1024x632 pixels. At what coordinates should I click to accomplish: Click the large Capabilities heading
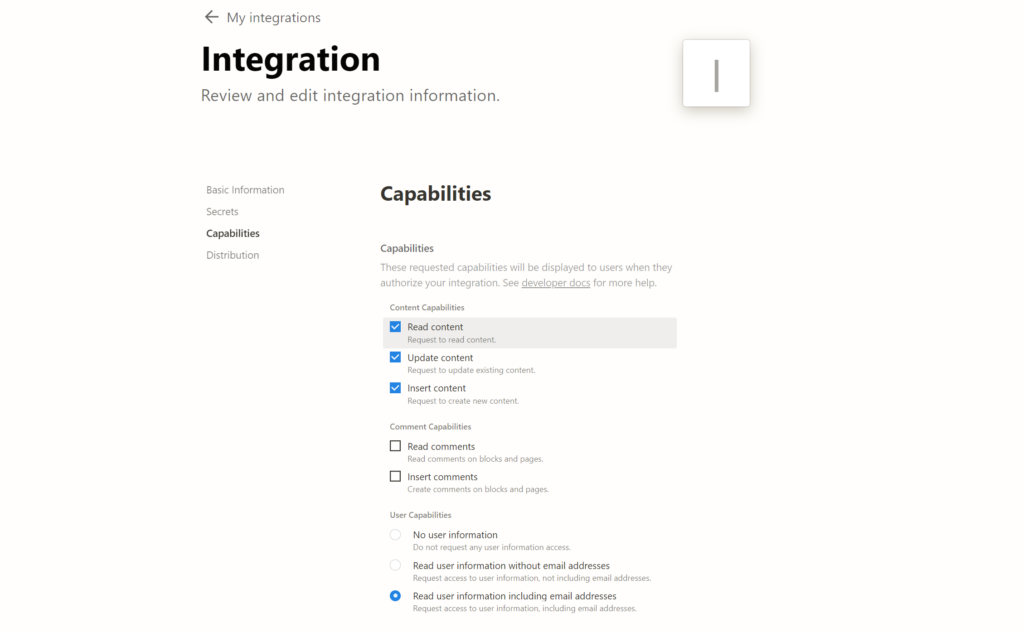(436, 194)
